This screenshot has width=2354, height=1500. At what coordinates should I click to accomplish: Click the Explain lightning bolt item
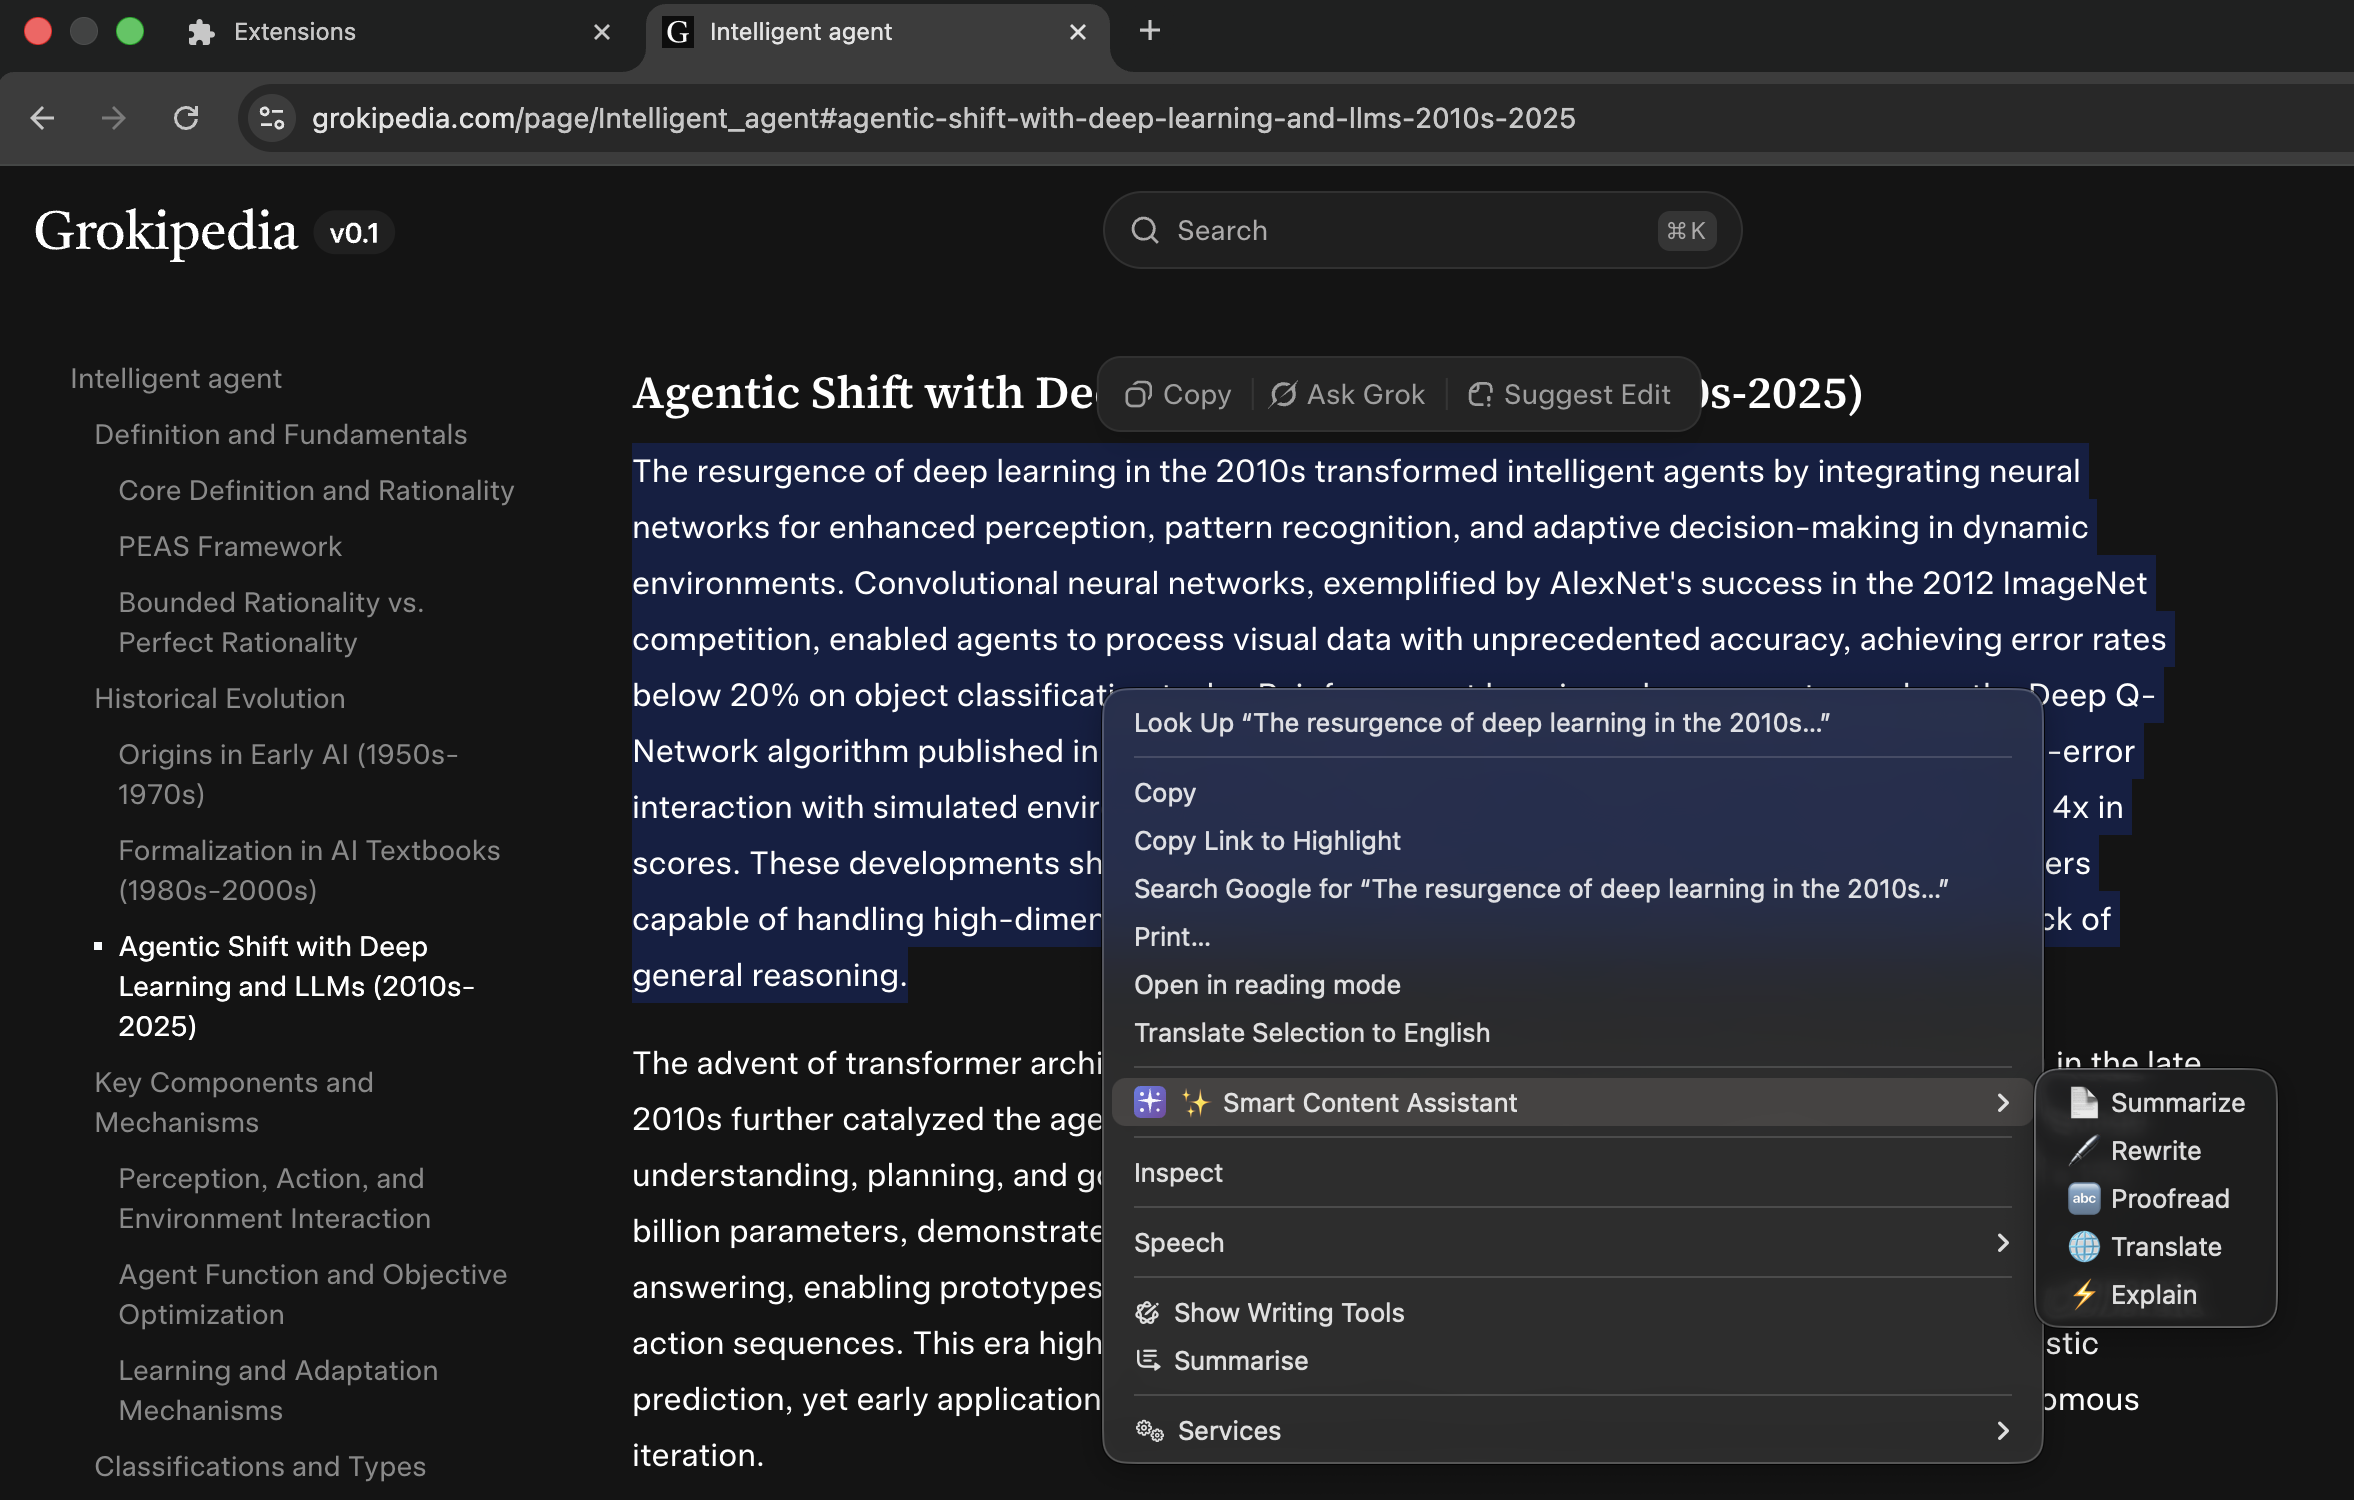(x=2083, y=1294)
